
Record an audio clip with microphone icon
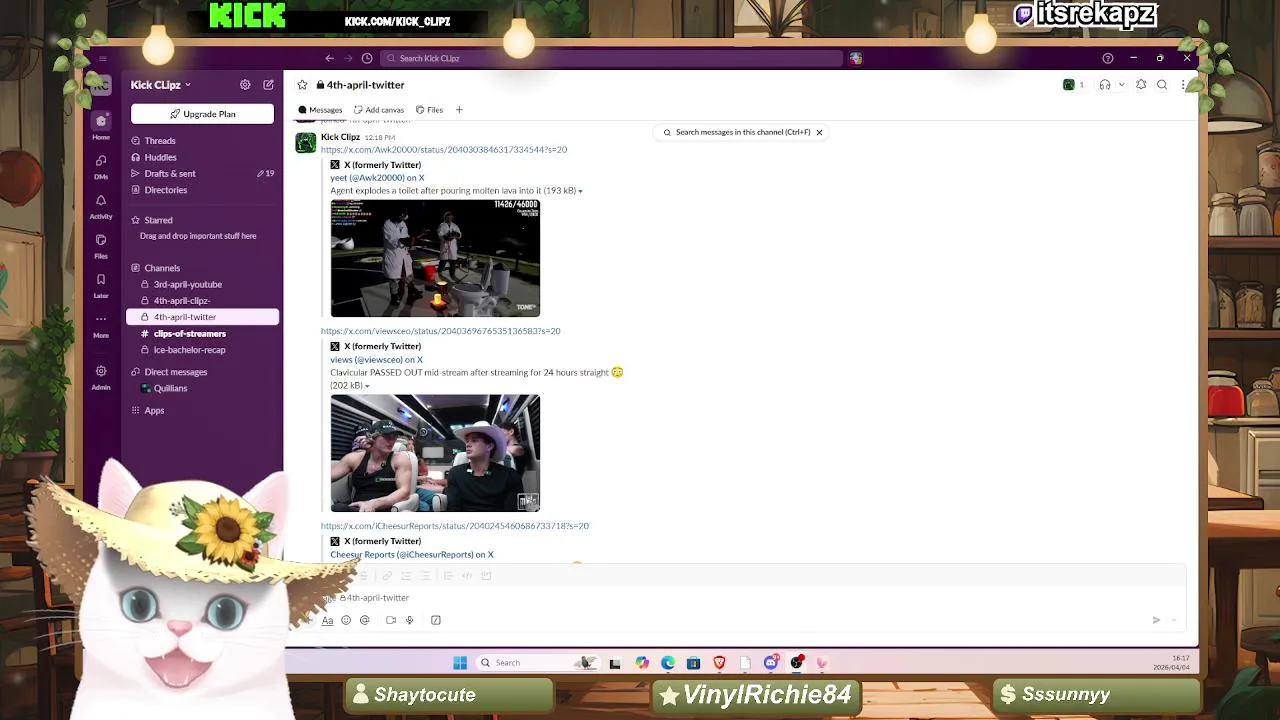(409, 620)
